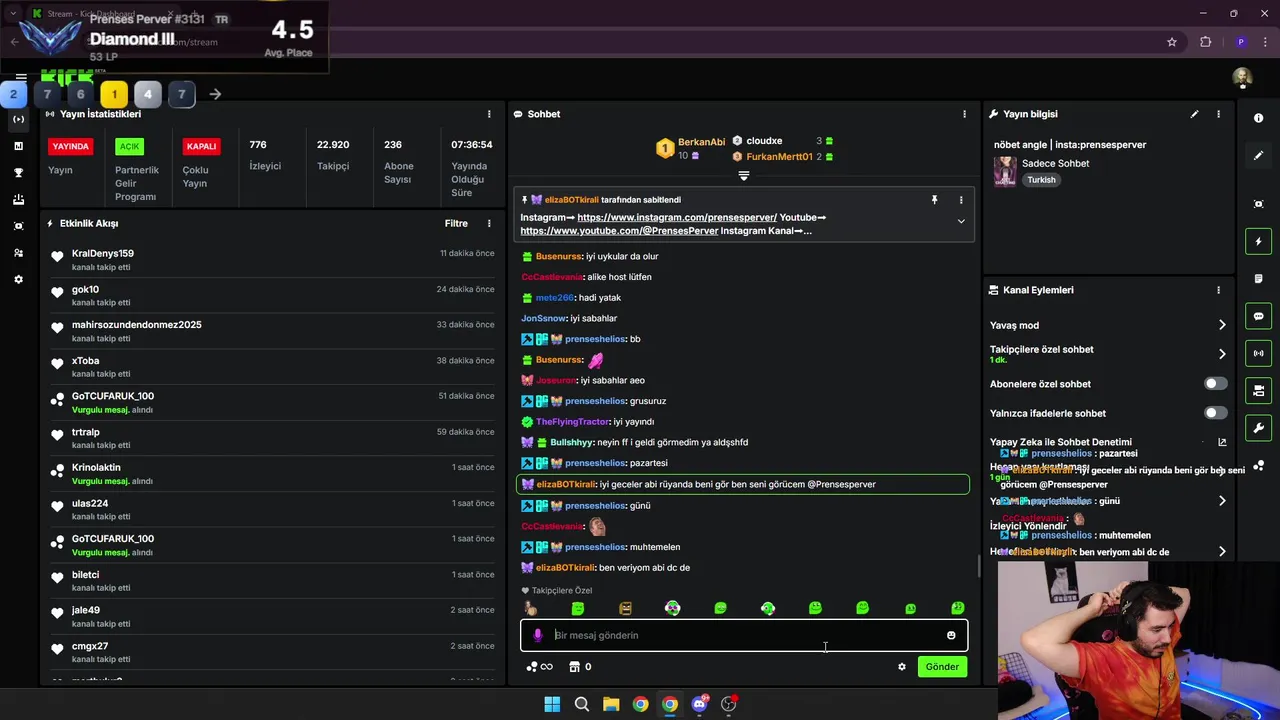Open Windows Start menu
The image size is (1280, 720).
click(x=552, y=704)
